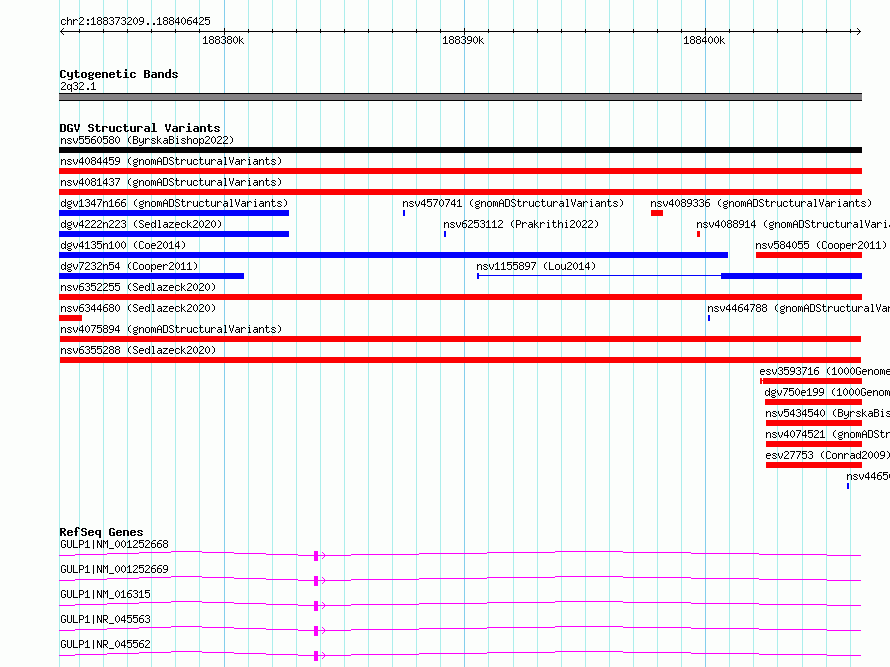Screen dimensions: 890x667
Task: Click the right arrow on the ruler
Action: [x=859, y=31]
